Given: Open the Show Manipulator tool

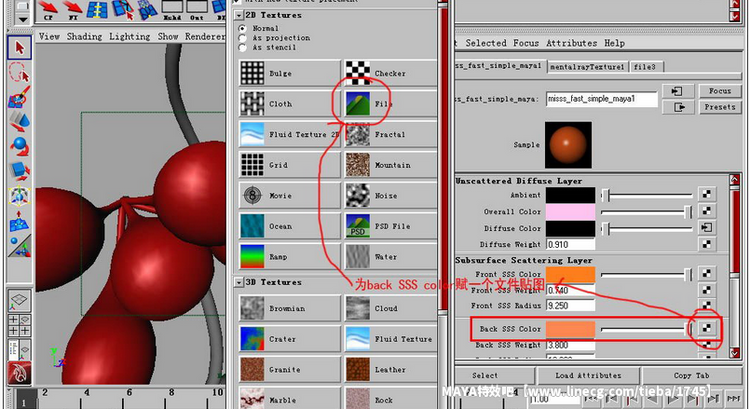Looking at the screenshot, I should point(19,245).
